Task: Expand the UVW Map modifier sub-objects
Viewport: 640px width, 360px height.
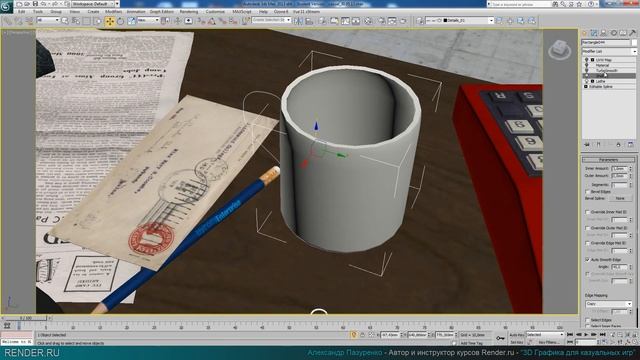Action: point(592,60)
